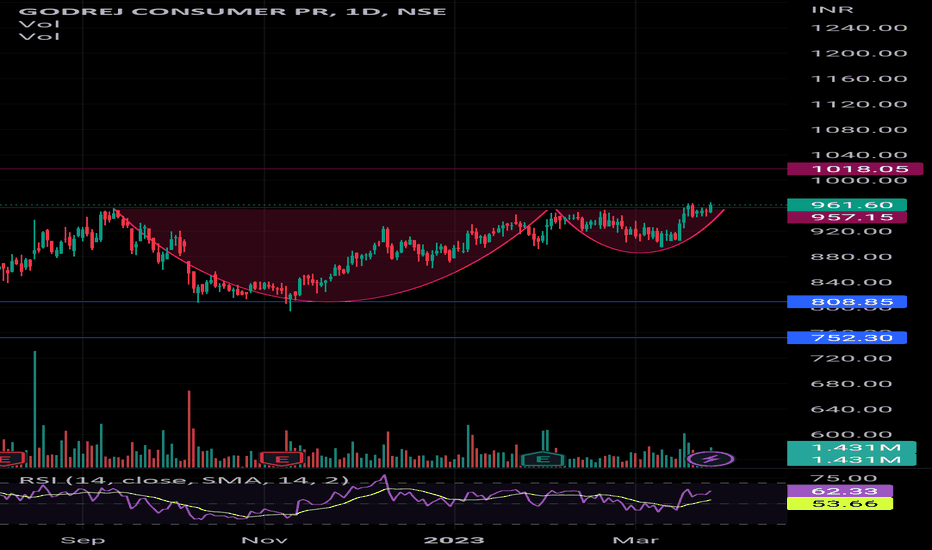Click the 2023 label on the time axis
932x550 pixels.
[454, 540]
